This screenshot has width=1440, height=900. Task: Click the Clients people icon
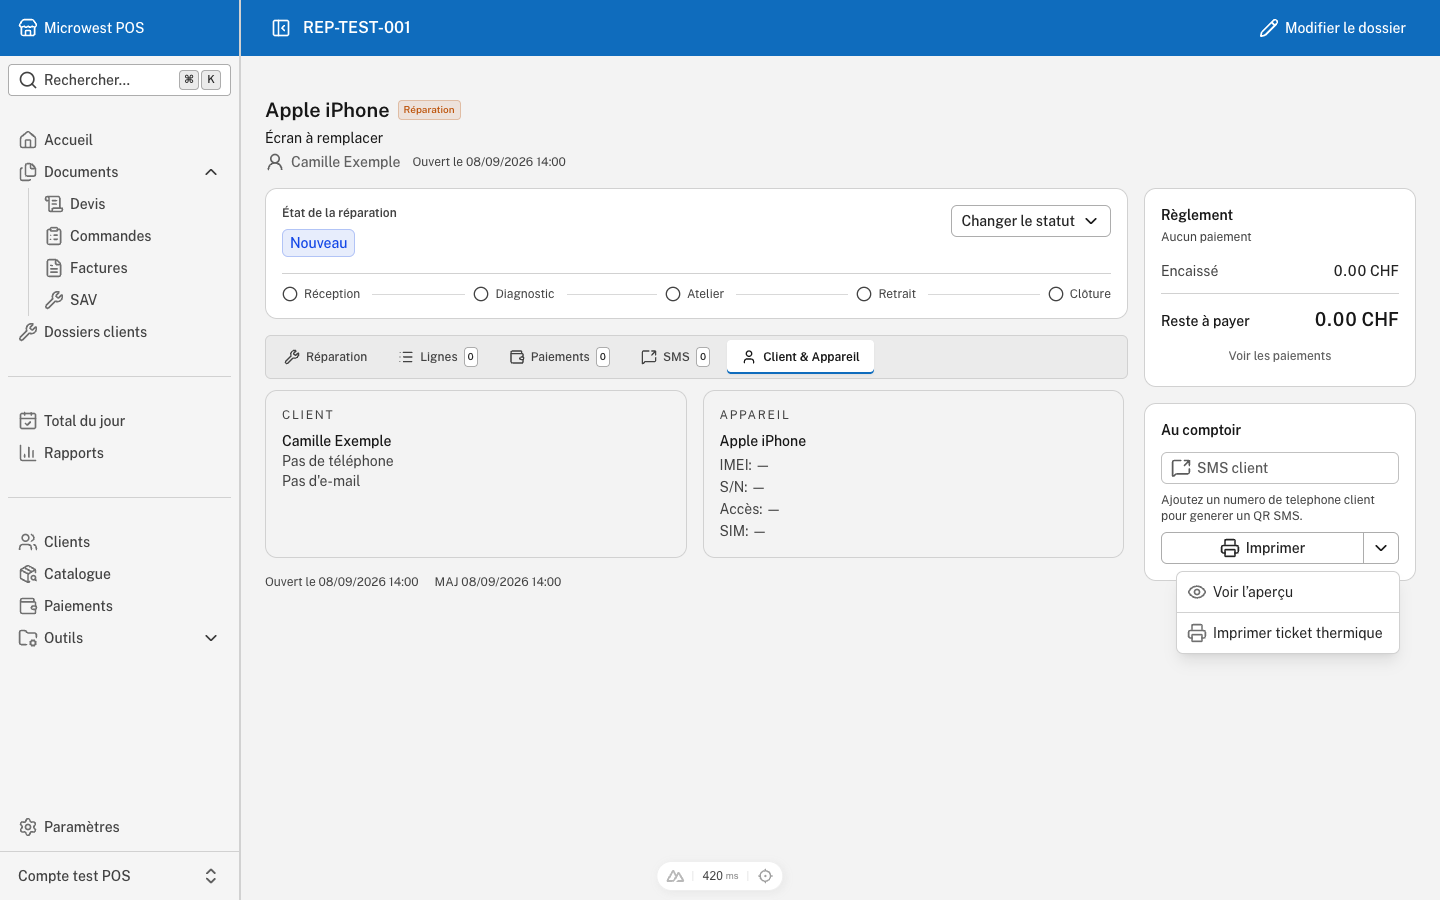click(28, 542)
